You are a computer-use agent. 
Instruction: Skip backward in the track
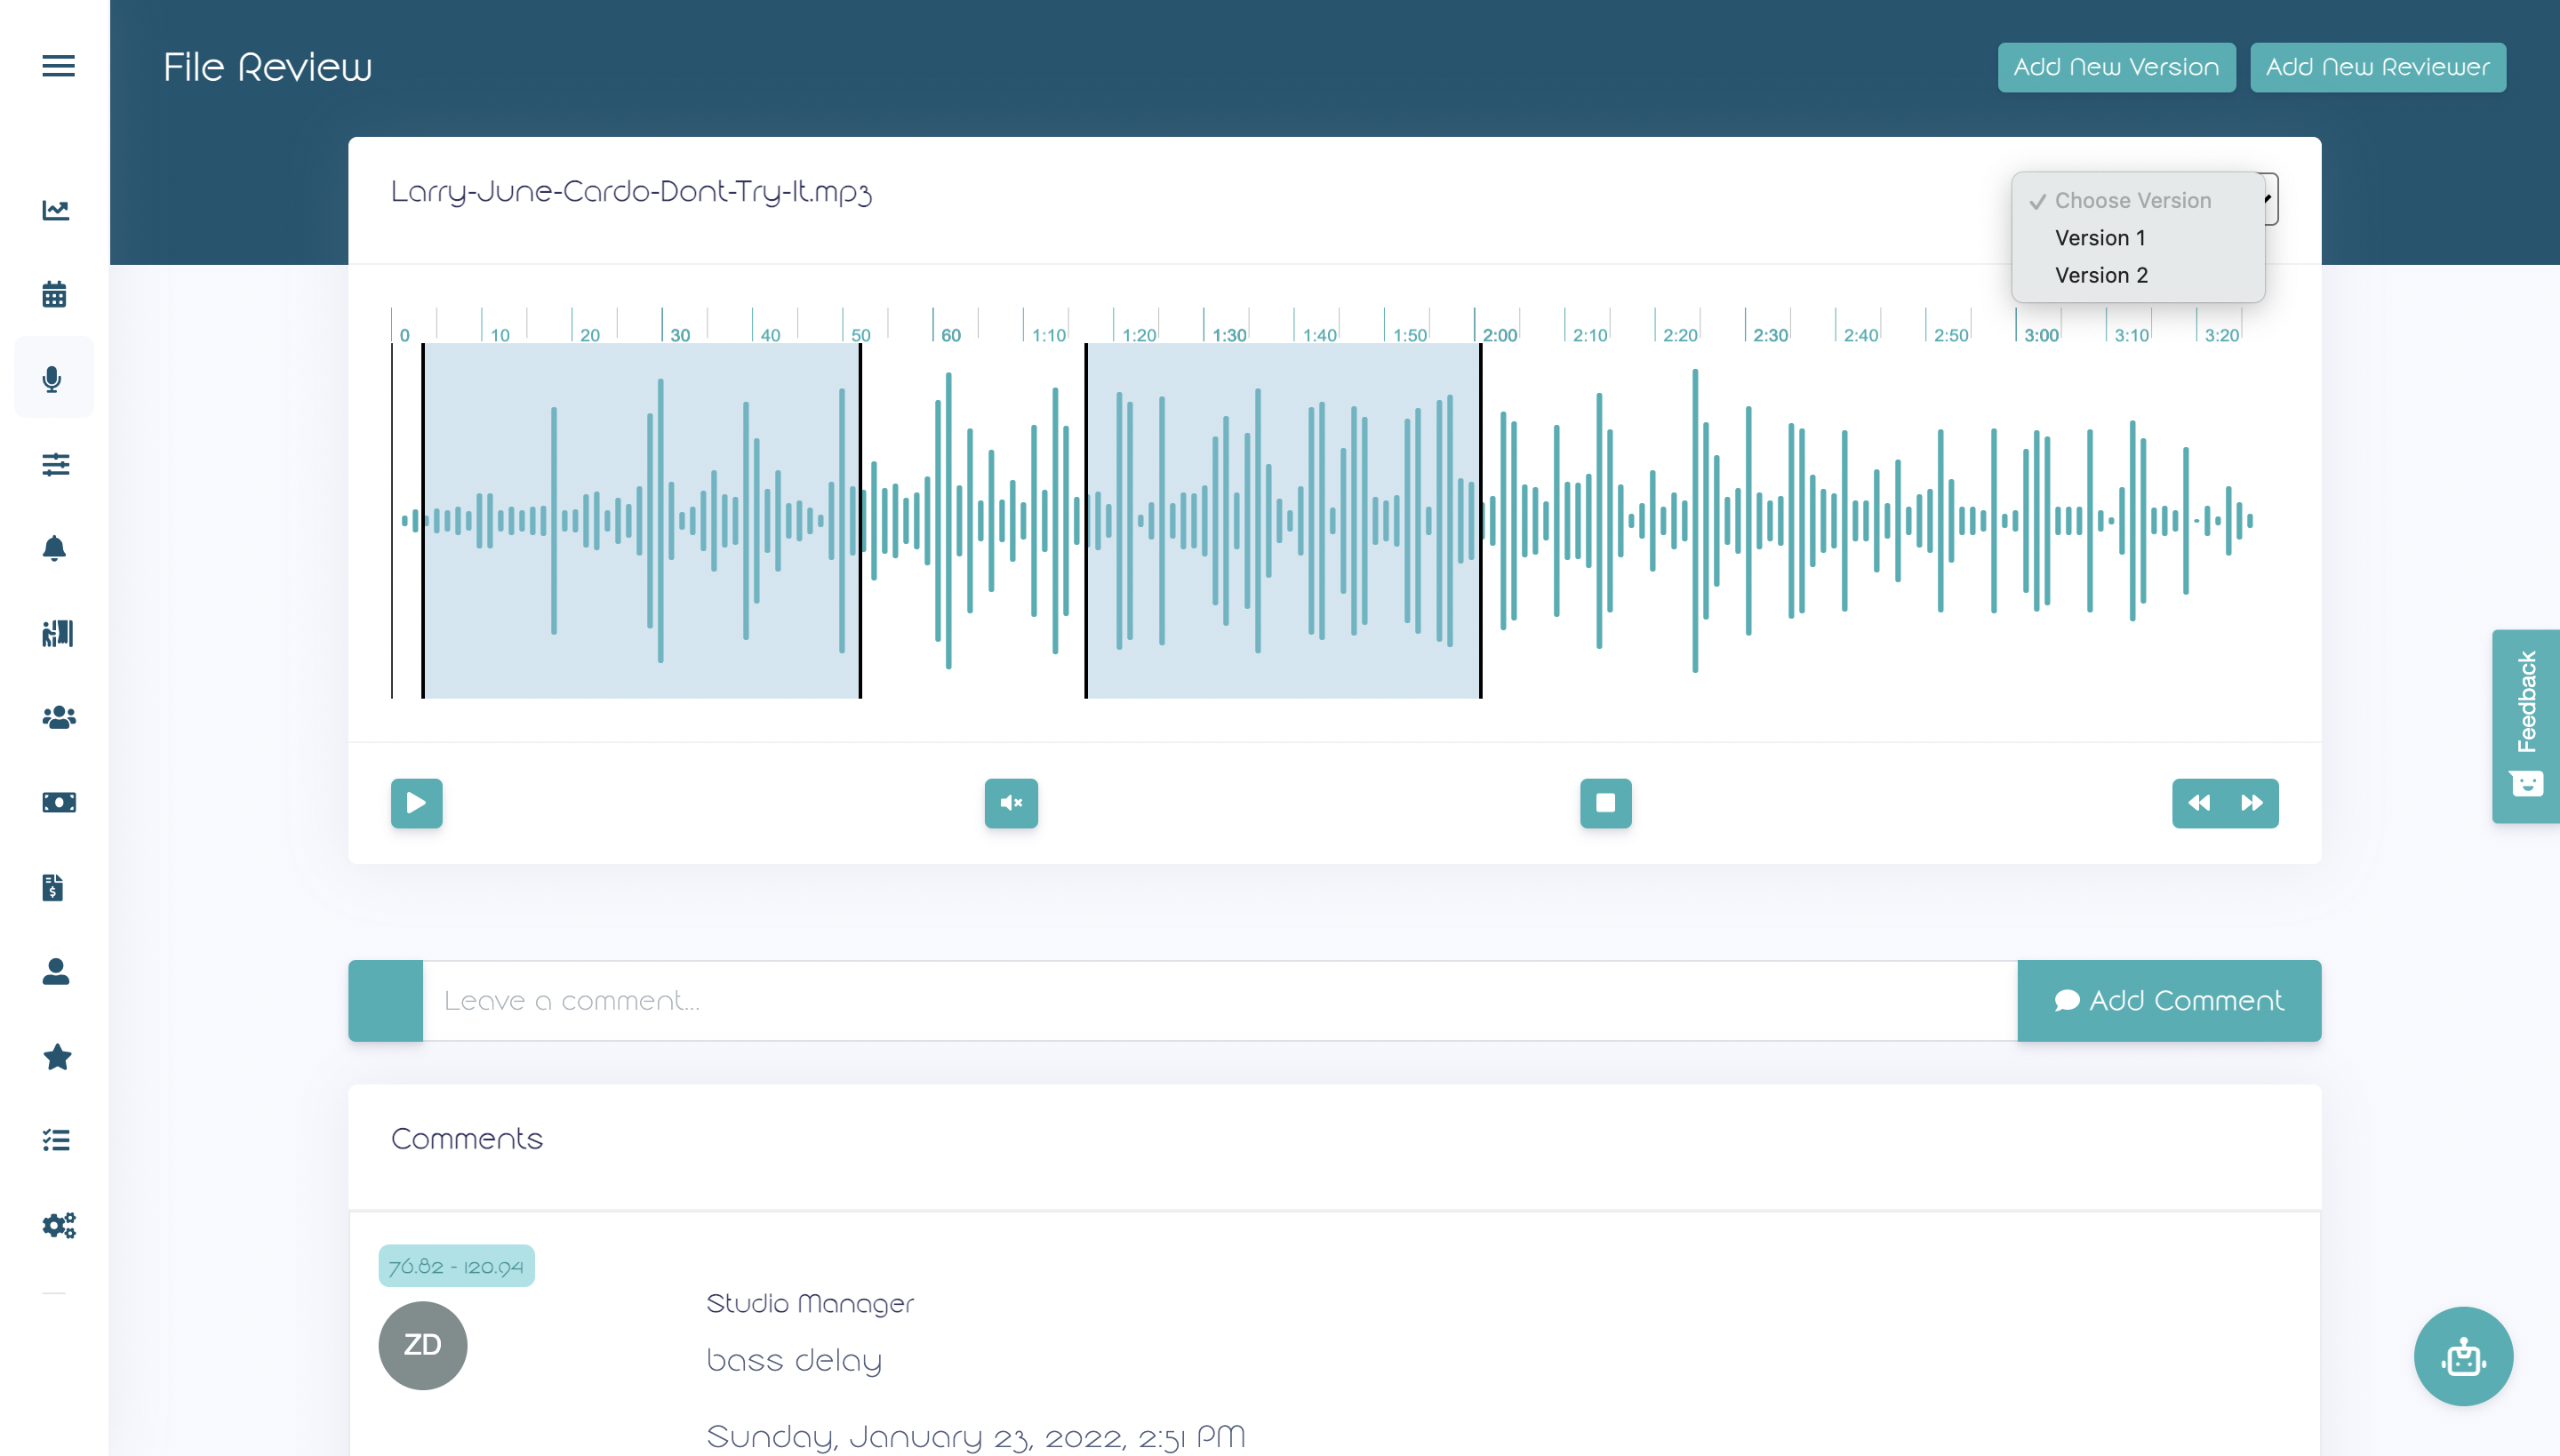[2199, 803]
